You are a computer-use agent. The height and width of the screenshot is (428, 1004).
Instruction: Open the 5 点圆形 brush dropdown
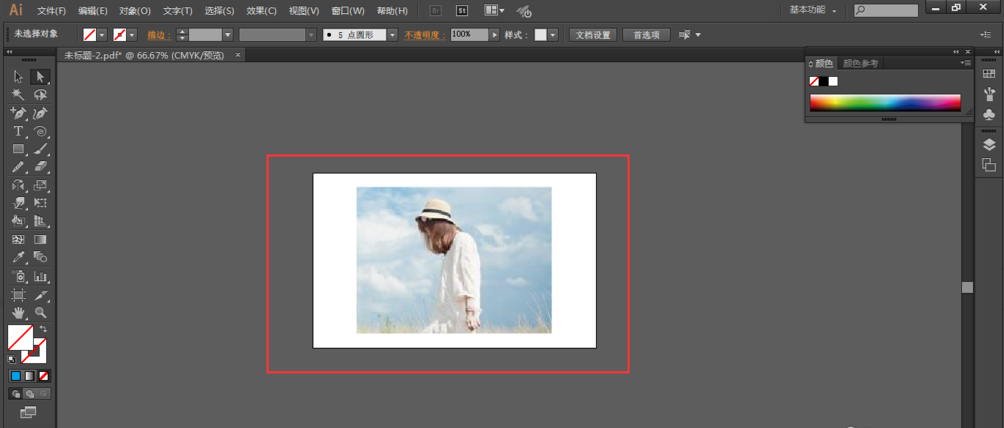(392, 34)
